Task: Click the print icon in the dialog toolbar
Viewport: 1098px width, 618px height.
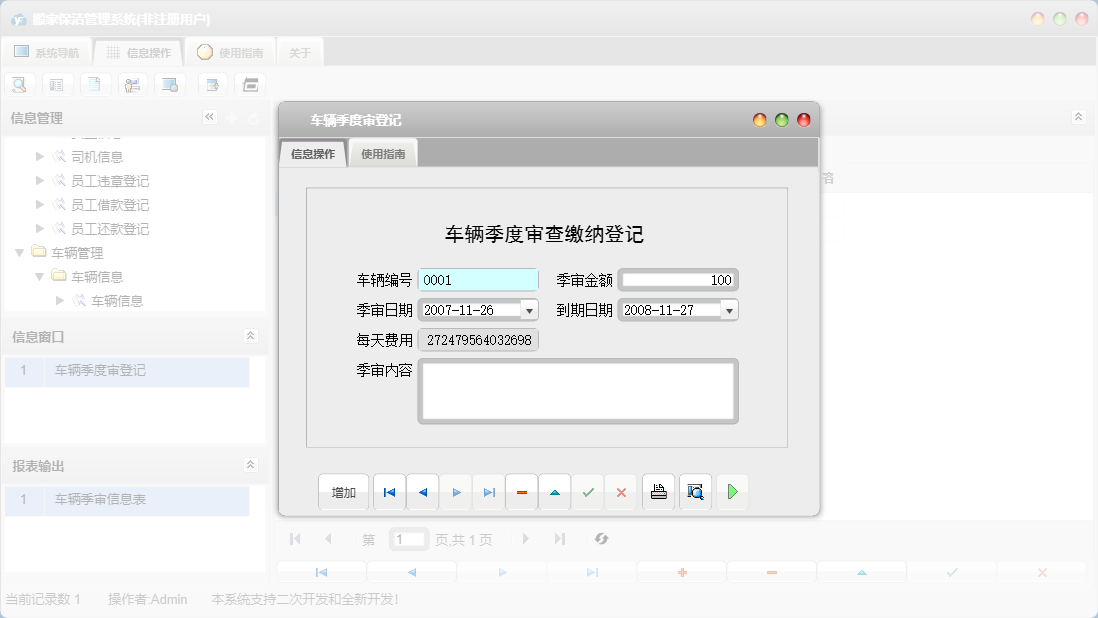Action: (x=658, y=491)
